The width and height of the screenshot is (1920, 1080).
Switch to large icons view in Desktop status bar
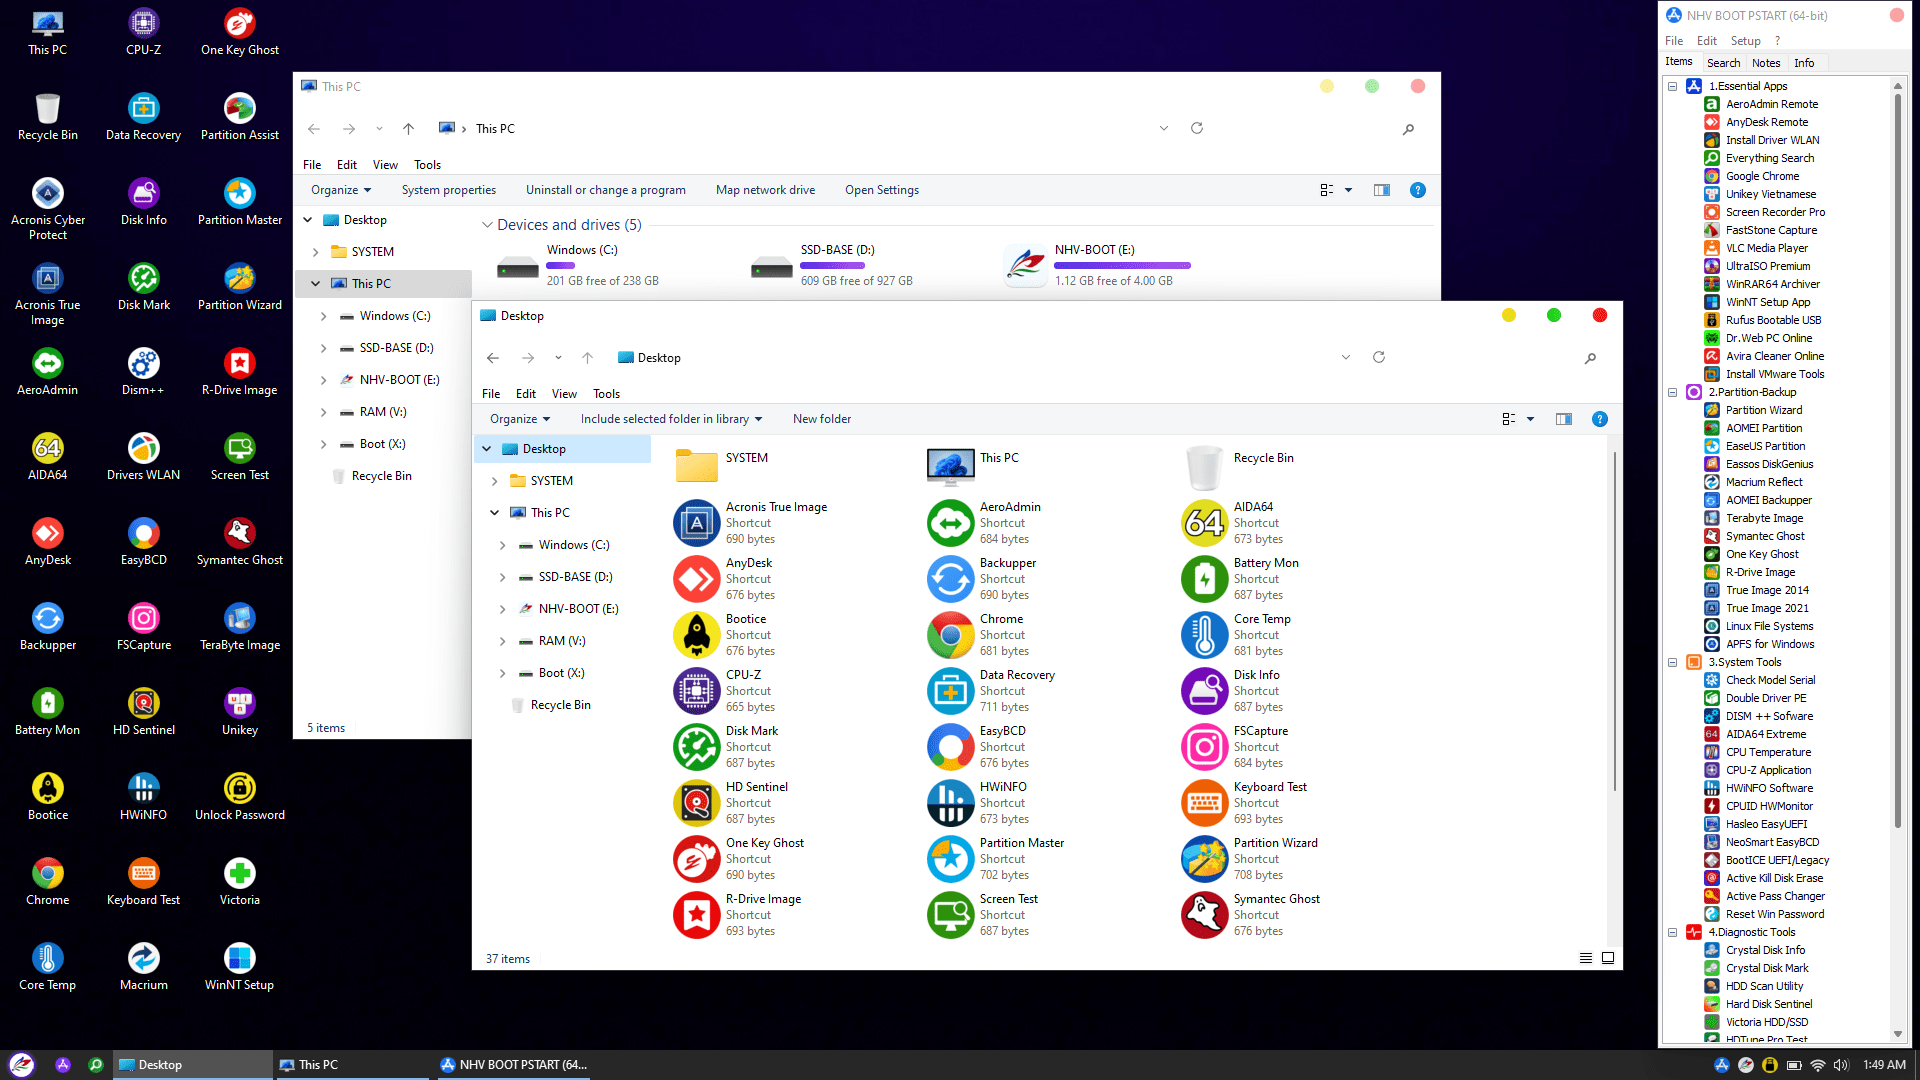tap(1608, 958)
